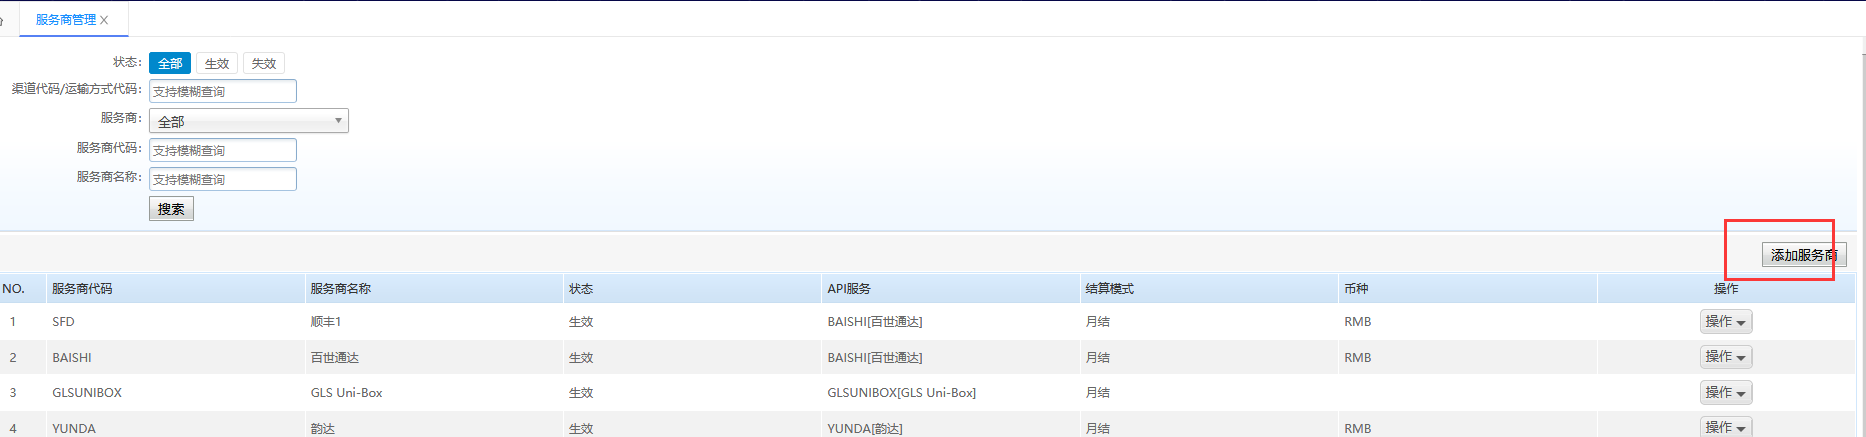Viewport: 1866px width, 437px height.
Task: Focus the 服务商名称 search field
Action: click(x=223, y=179)
